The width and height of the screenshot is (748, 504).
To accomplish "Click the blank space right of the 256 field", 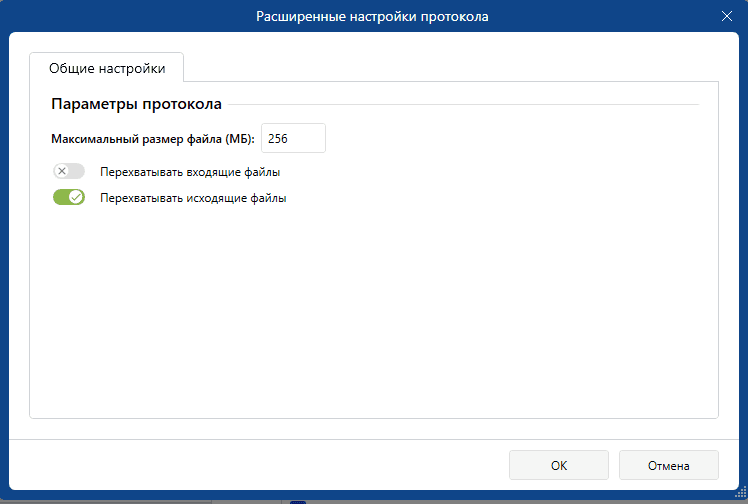I will click(500, 138).
